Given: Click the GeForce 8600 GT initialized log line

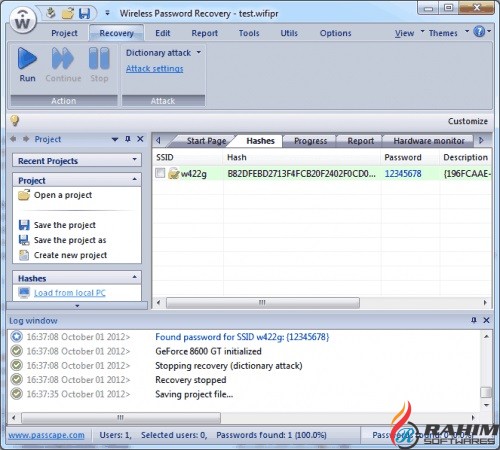Looking at the screenshot, I should tap(208, 351).
